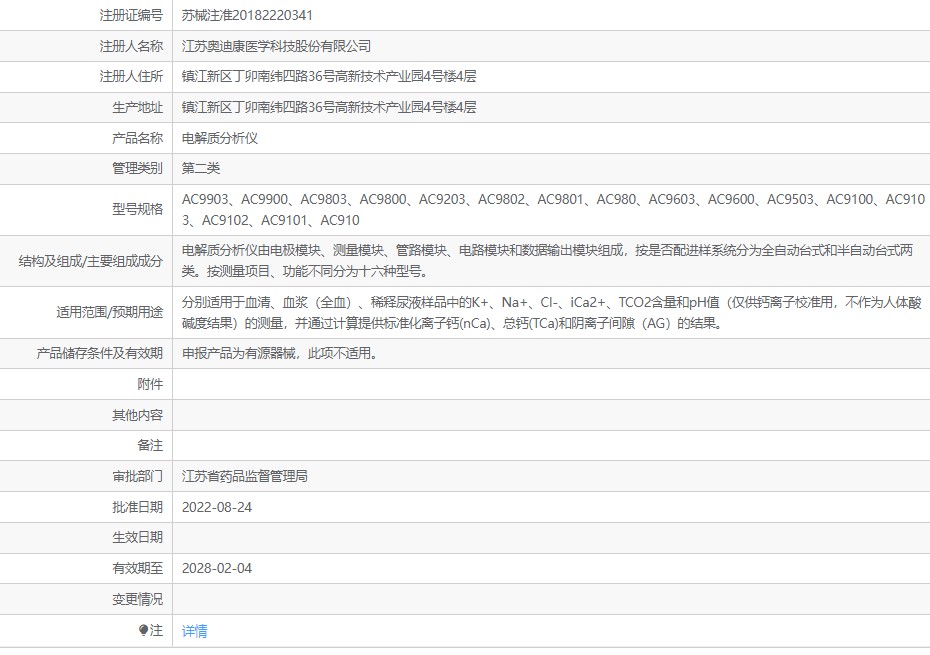Select management category value 第二类
This screenshot has height=655, width=930.
pyautogui.click(x=200, y=168)
